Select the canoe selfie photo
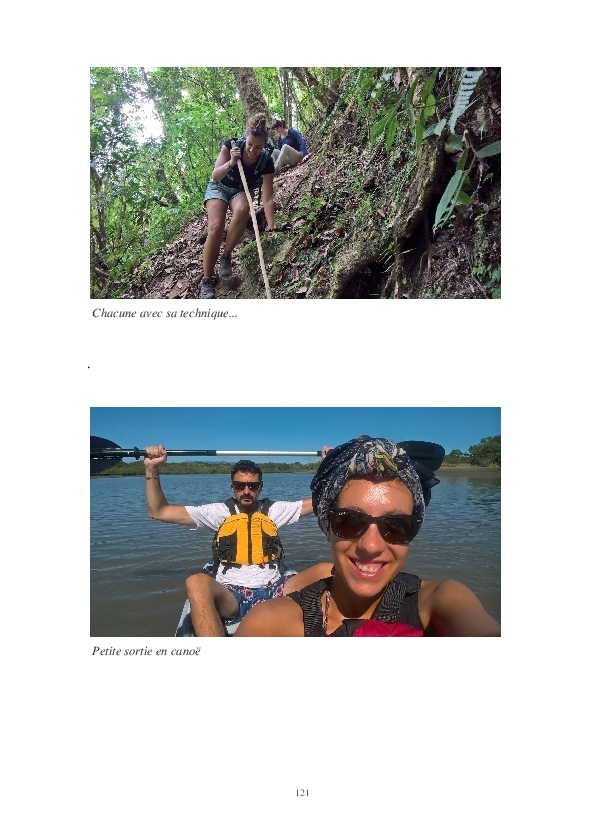This screenshot has height=827, width=591. pyautogui.click(x=295, y=522)
